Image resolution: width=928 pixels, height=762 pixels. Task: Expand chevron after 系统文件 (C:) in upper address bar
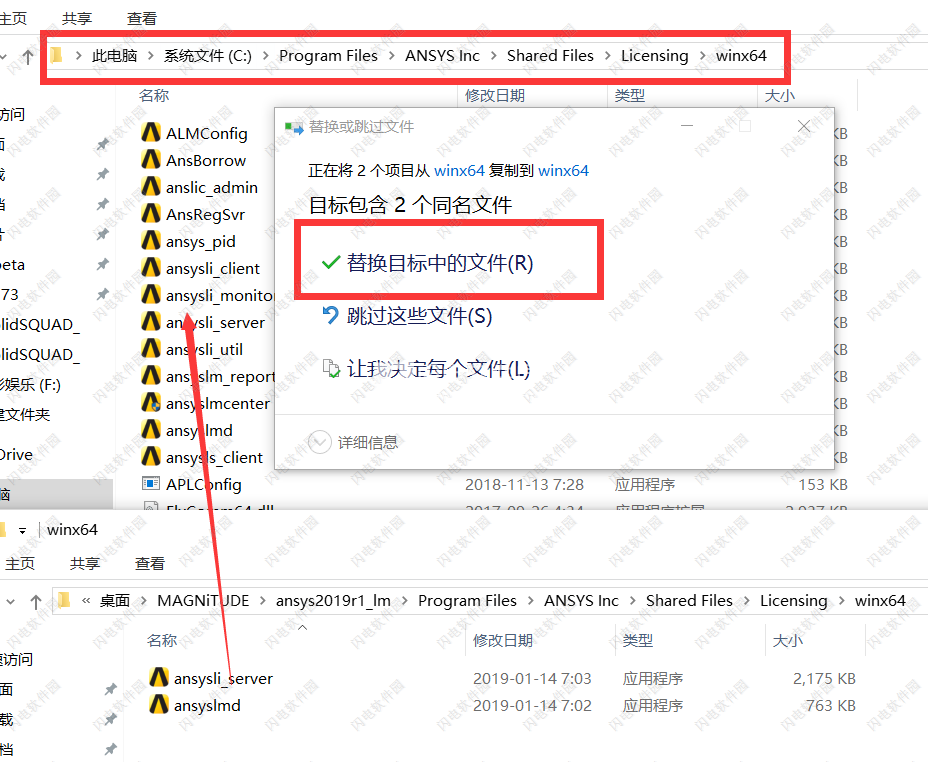(265, 56)
